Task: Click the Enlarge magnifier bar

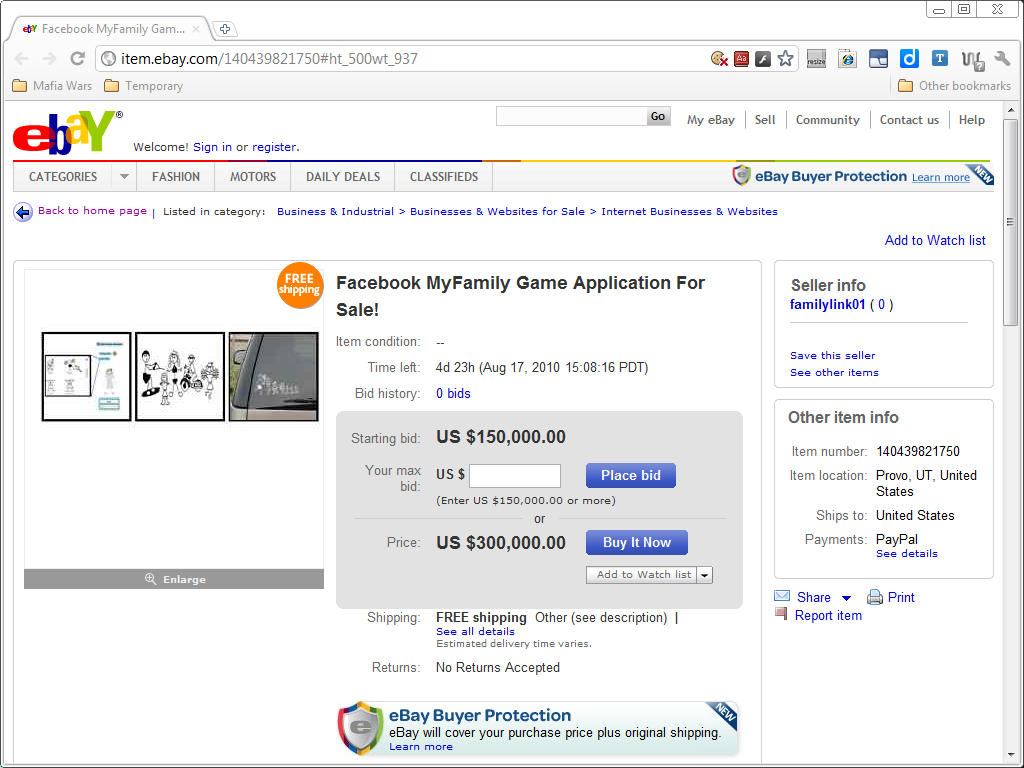Action: click(174, 579)
